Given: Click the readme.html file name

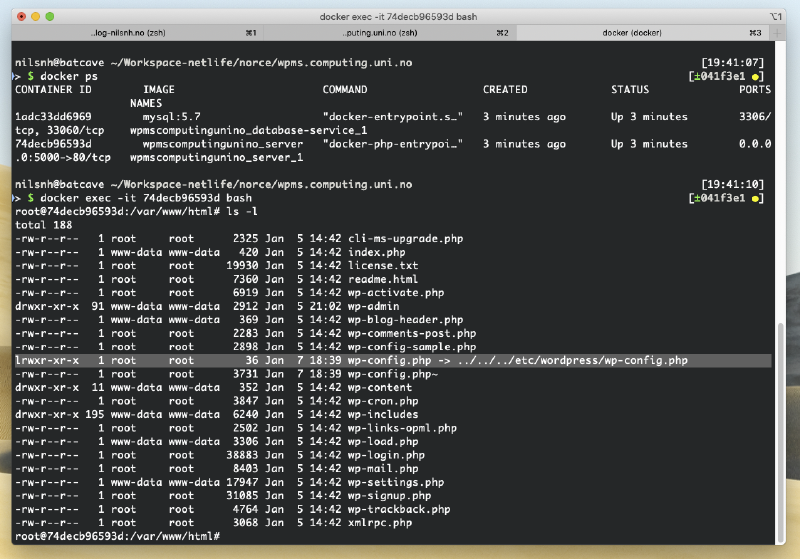Looking at the screenshot, I should 383,280.
